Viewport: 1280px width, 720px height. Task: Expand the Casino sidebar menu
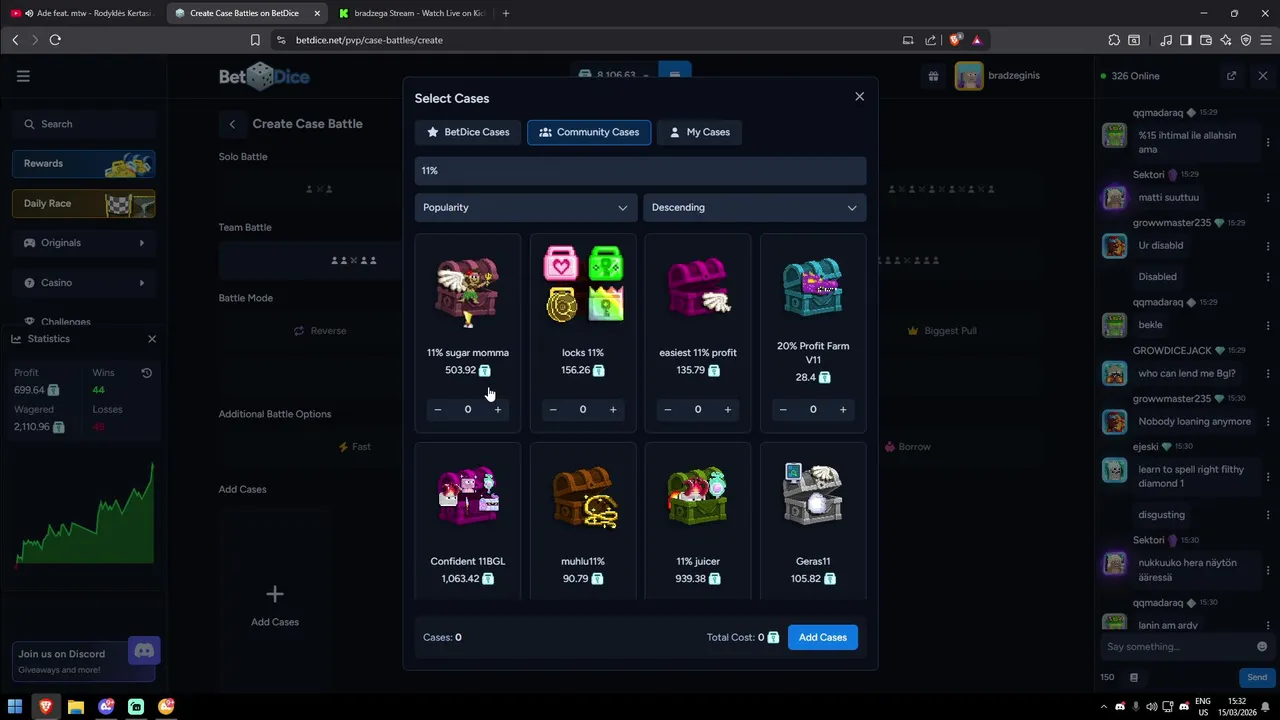(x=84, y=283)
